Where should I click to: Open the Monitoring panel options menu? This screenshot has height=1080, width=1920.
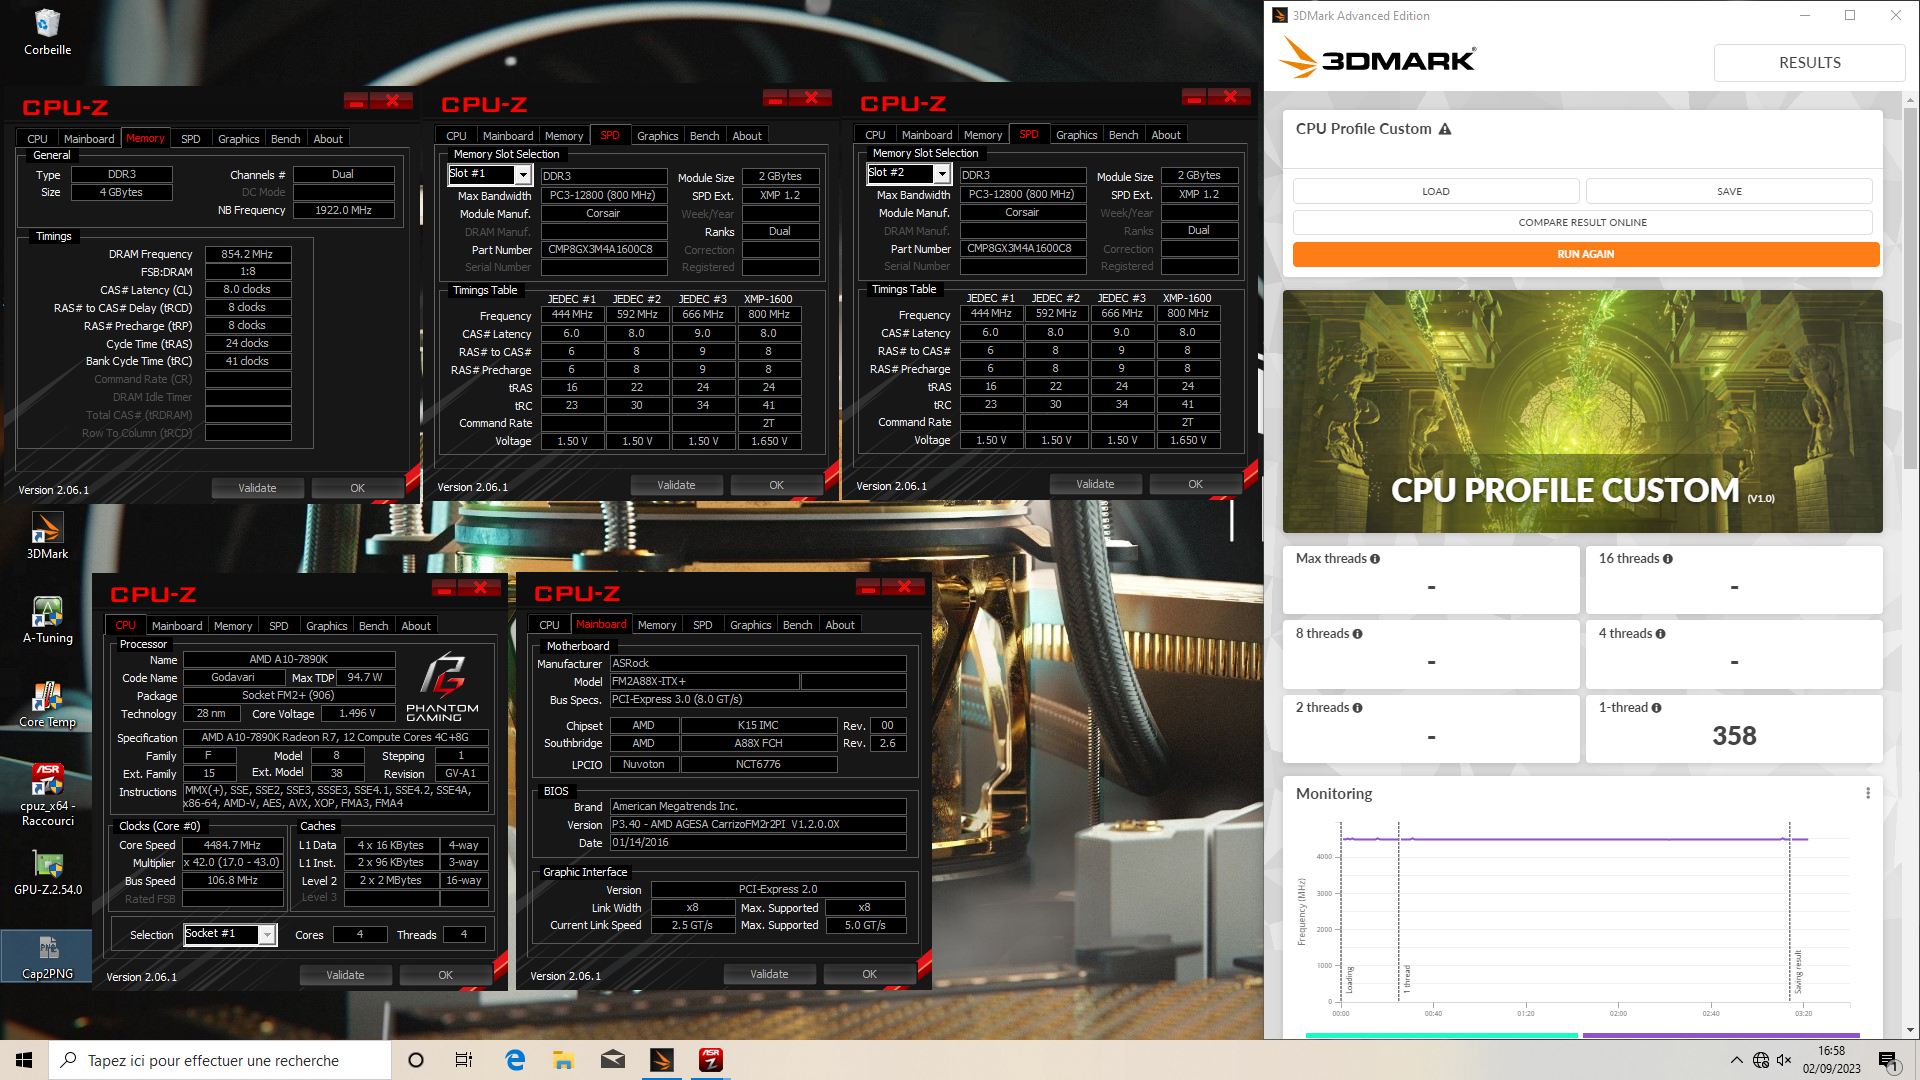1868,793
